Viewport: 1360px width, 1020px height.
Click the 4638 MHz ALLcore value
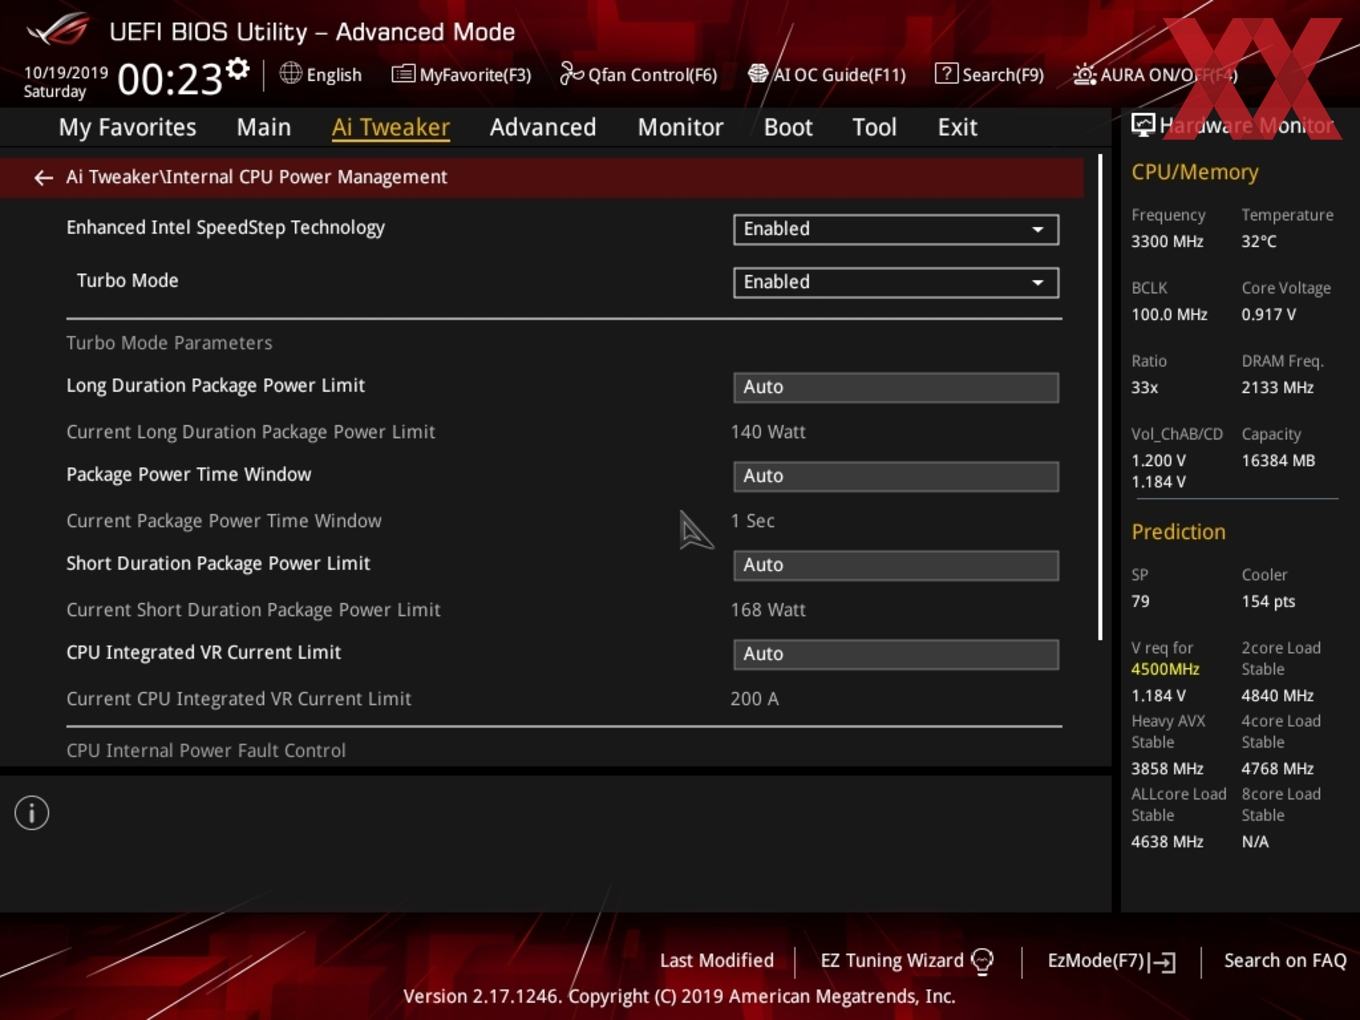(1167, 842)
